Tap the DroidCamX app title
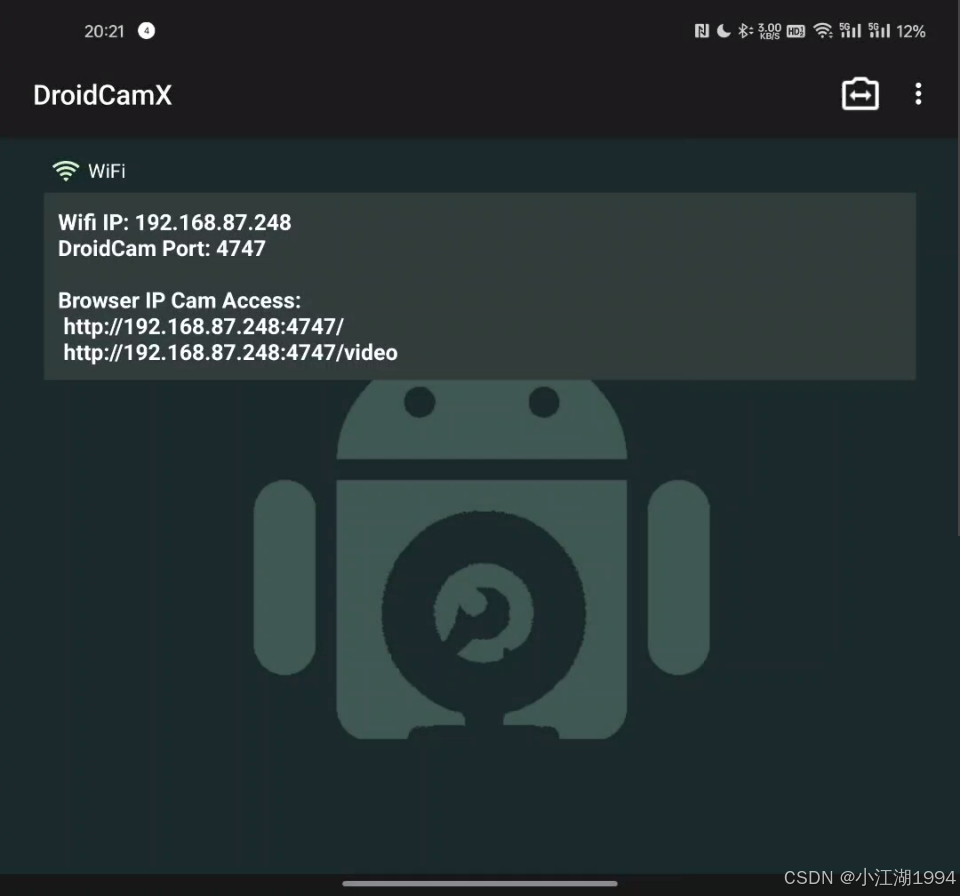 102,96
